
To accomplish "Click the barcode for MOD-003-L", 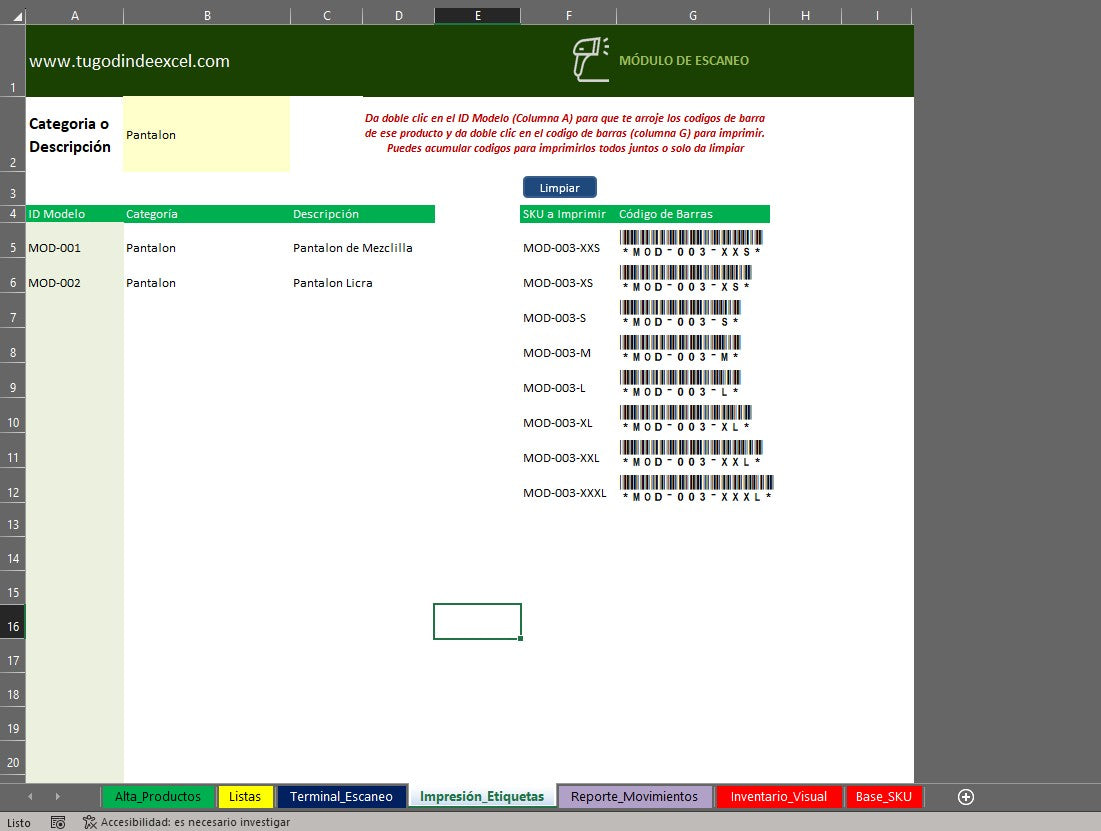I will [680, 384].
